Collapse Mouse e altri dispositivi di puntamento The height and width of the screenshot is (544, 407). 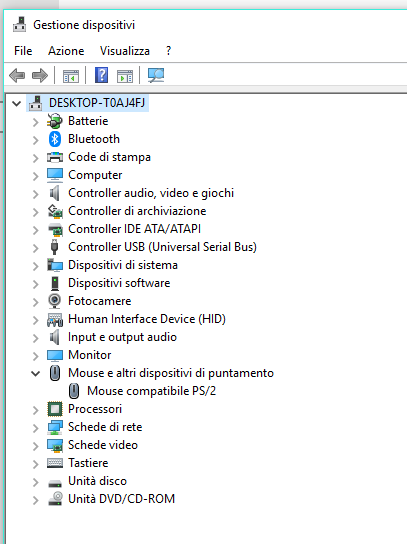click(x=35, y=374)
